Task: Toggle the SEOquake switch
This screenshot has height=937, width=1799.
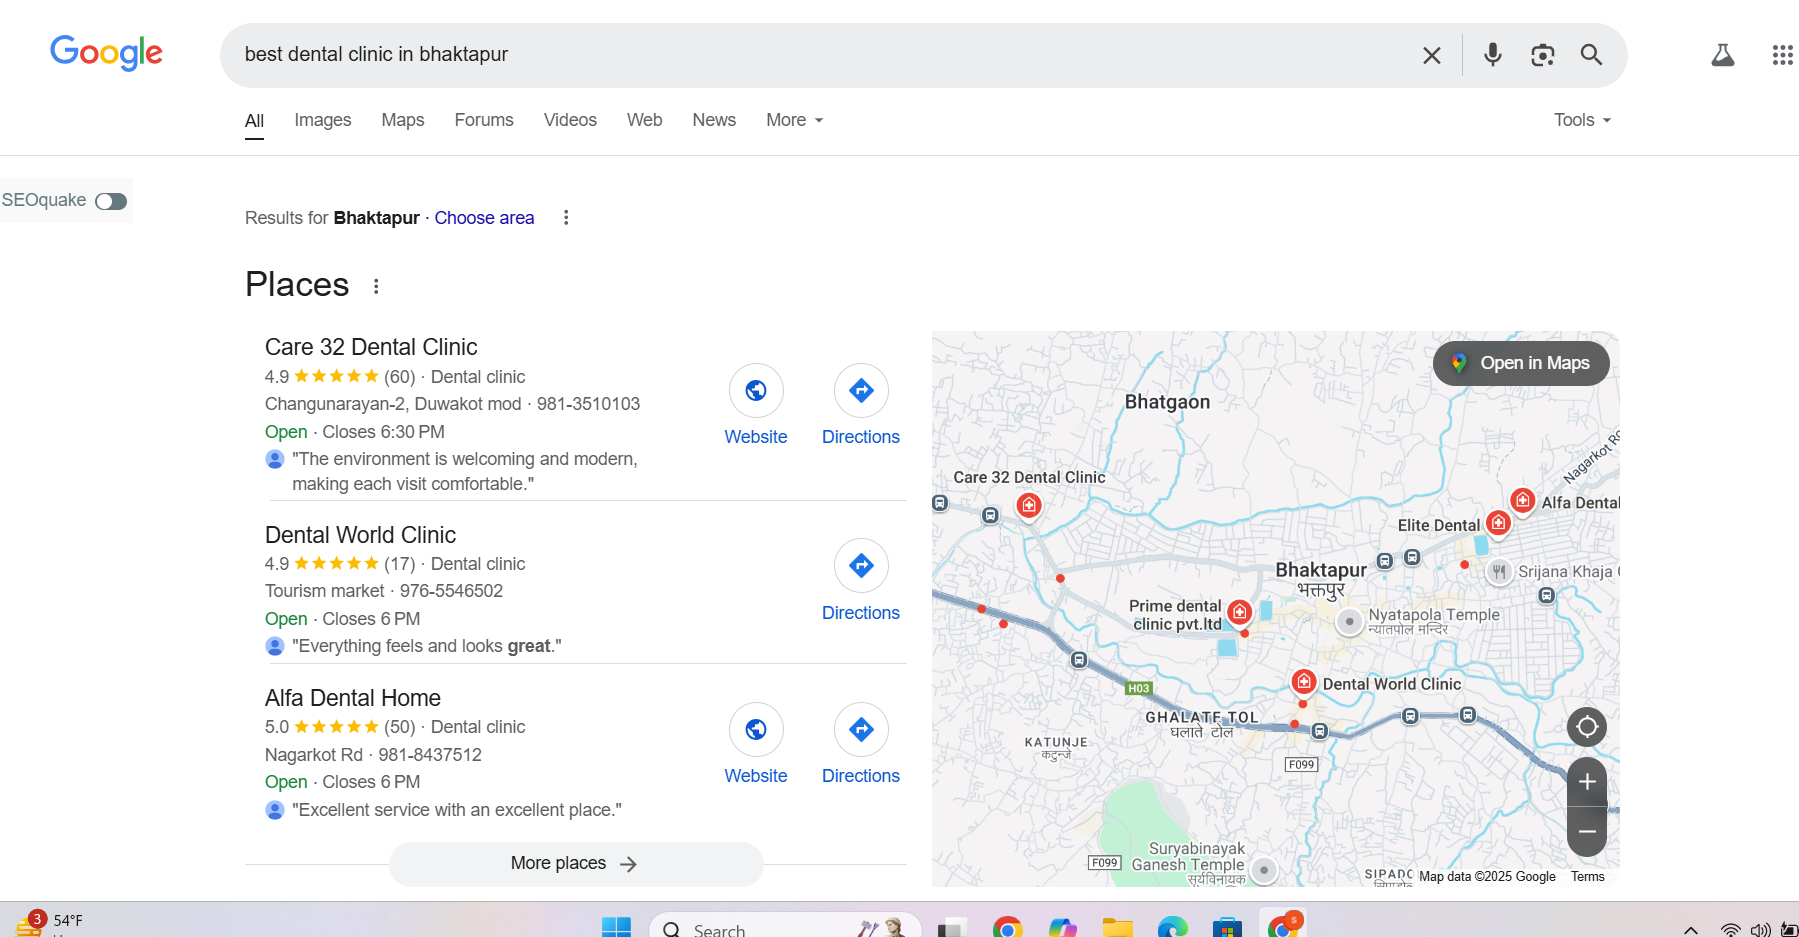Action: (111, 201)
